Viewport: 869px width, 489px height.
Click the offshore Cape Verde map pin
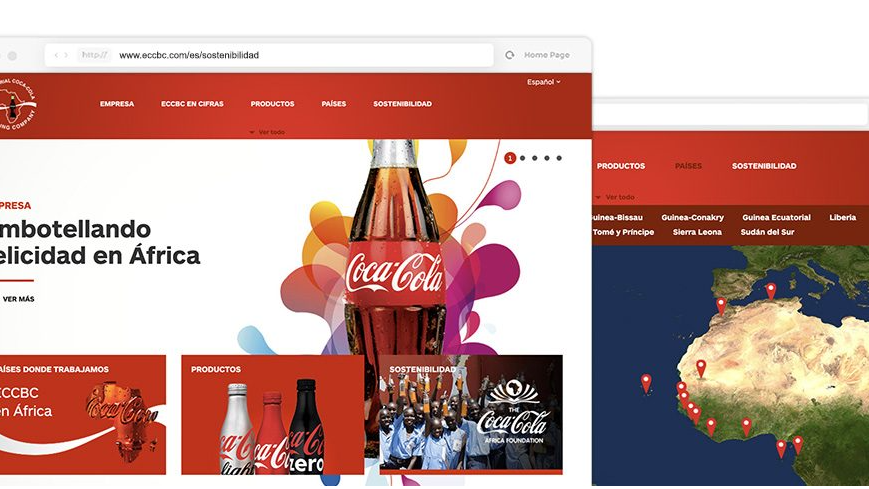tap(646, 383)
